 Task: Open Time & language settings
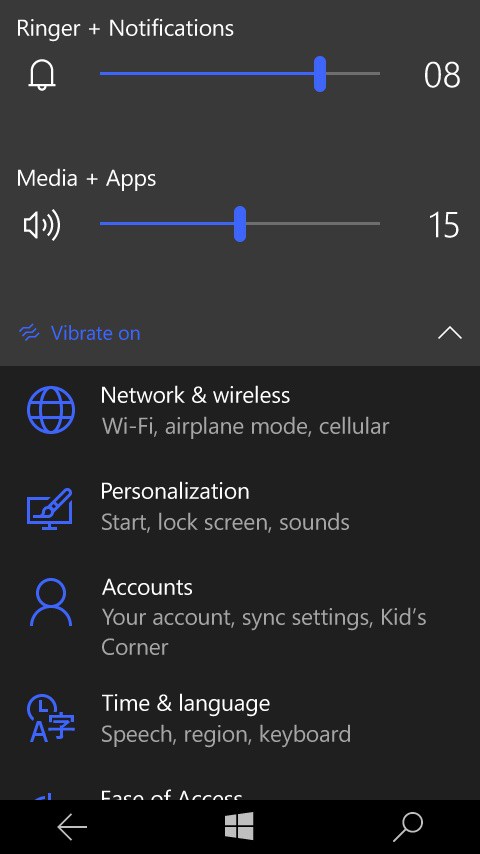tap(240, 718)
